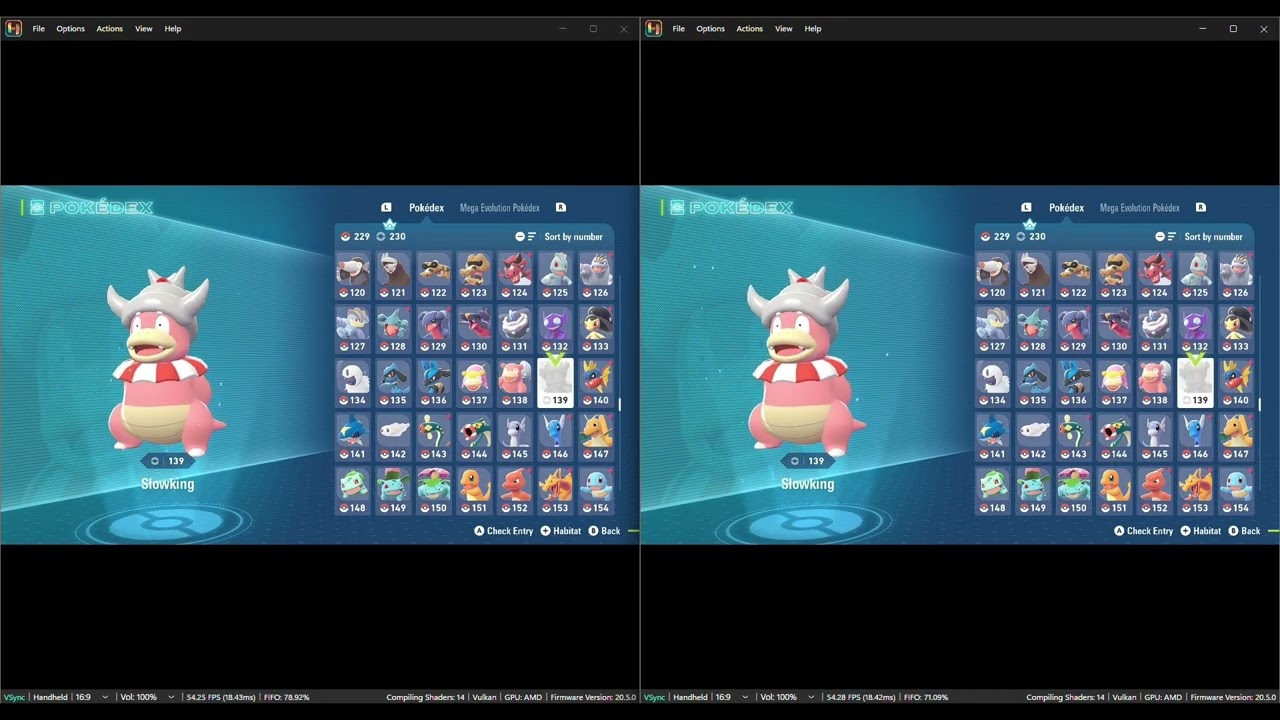Select Lucario entry 136 in left window

[434, 383]
